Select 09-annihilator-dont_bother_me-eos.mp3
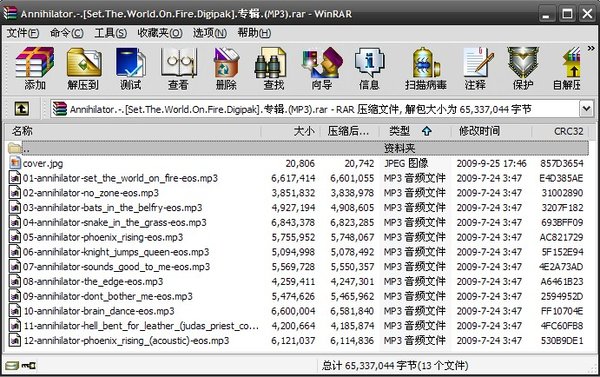Image resolution: width=600 pixels, height=377 pixels. [x=108, y=296]
